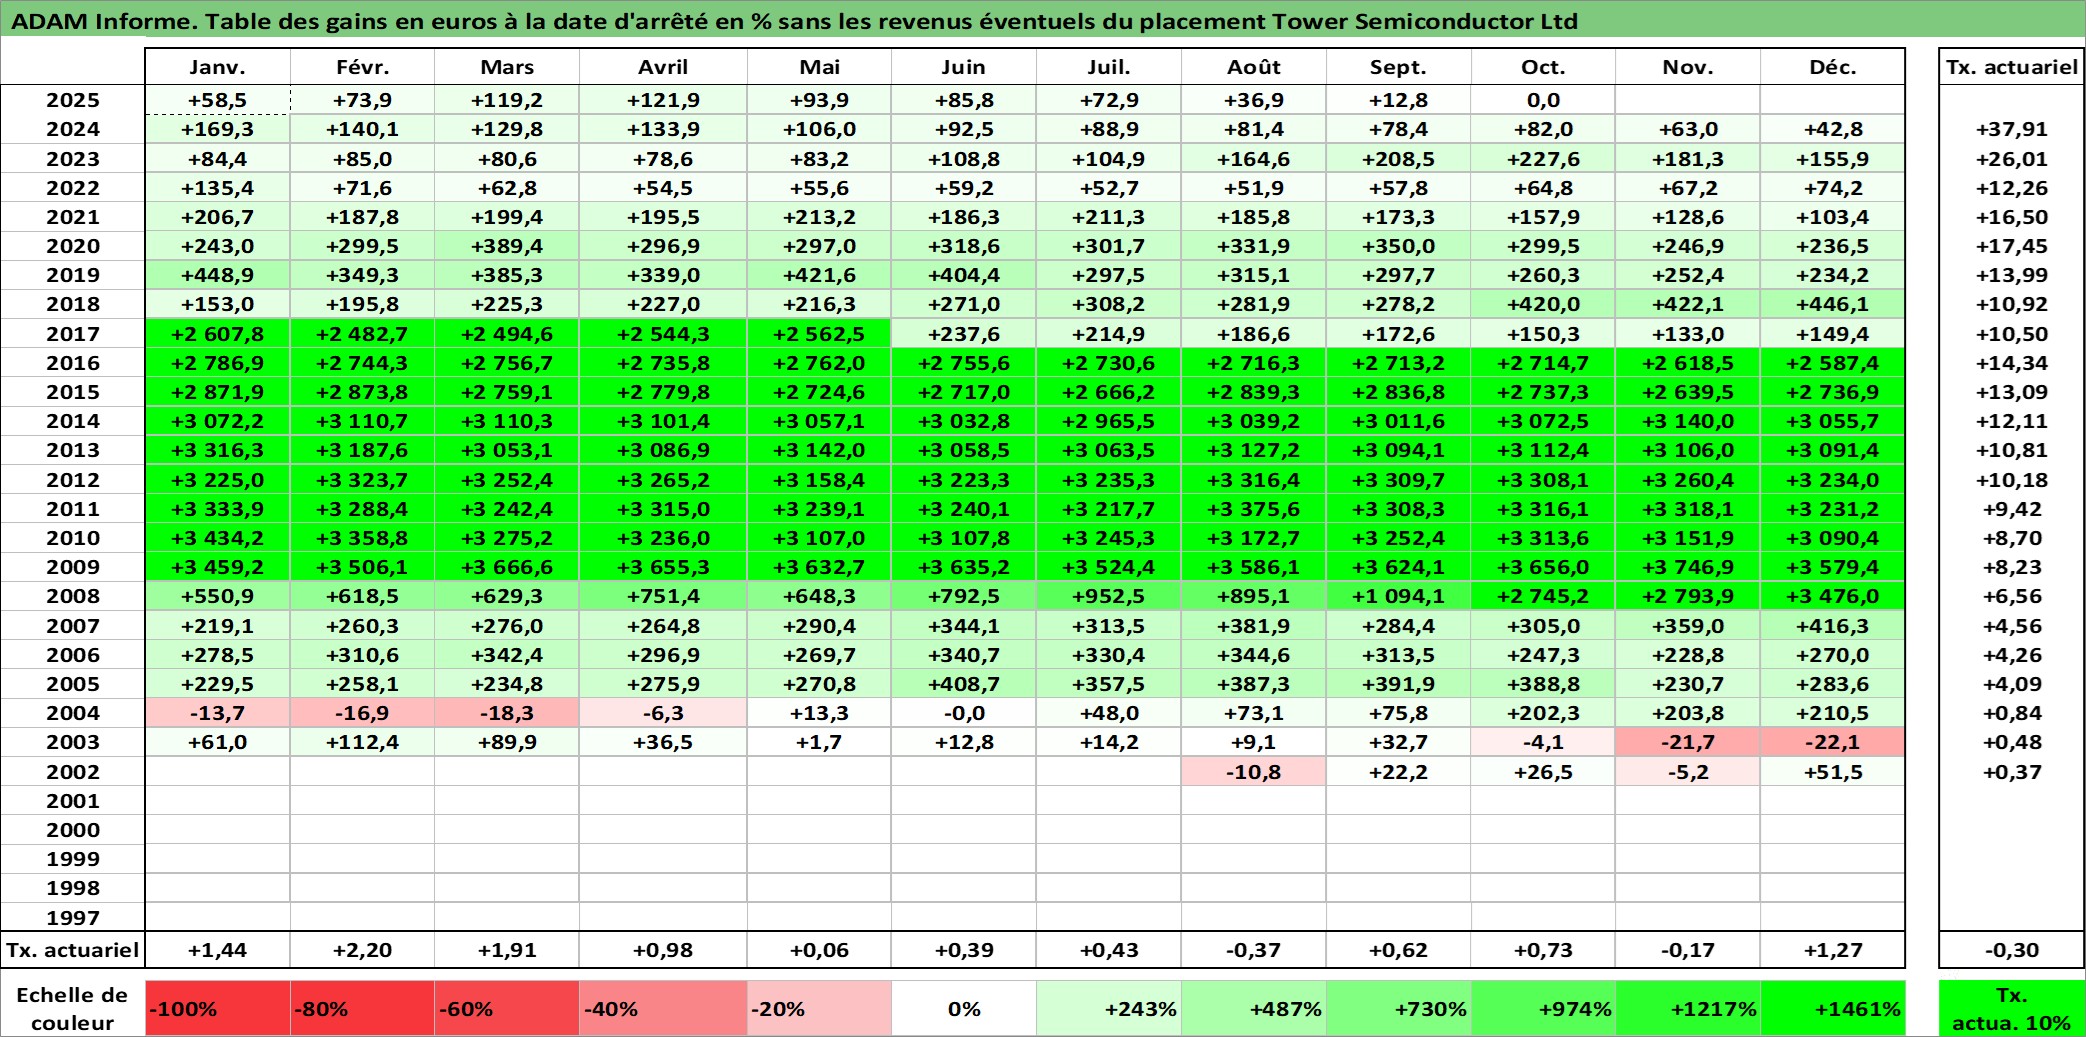Image resolution: width=2086 pixels, height=1037 pixels.
Task: Click the -5,2 cell in 2002
Action: (x=1688, y=772)
